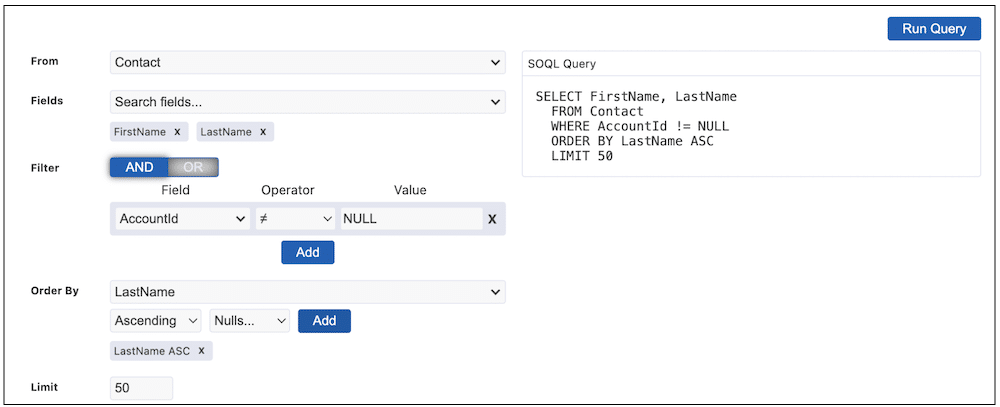
Task: Open the Nulls ordering dropdown
Action: pos(250,321)
